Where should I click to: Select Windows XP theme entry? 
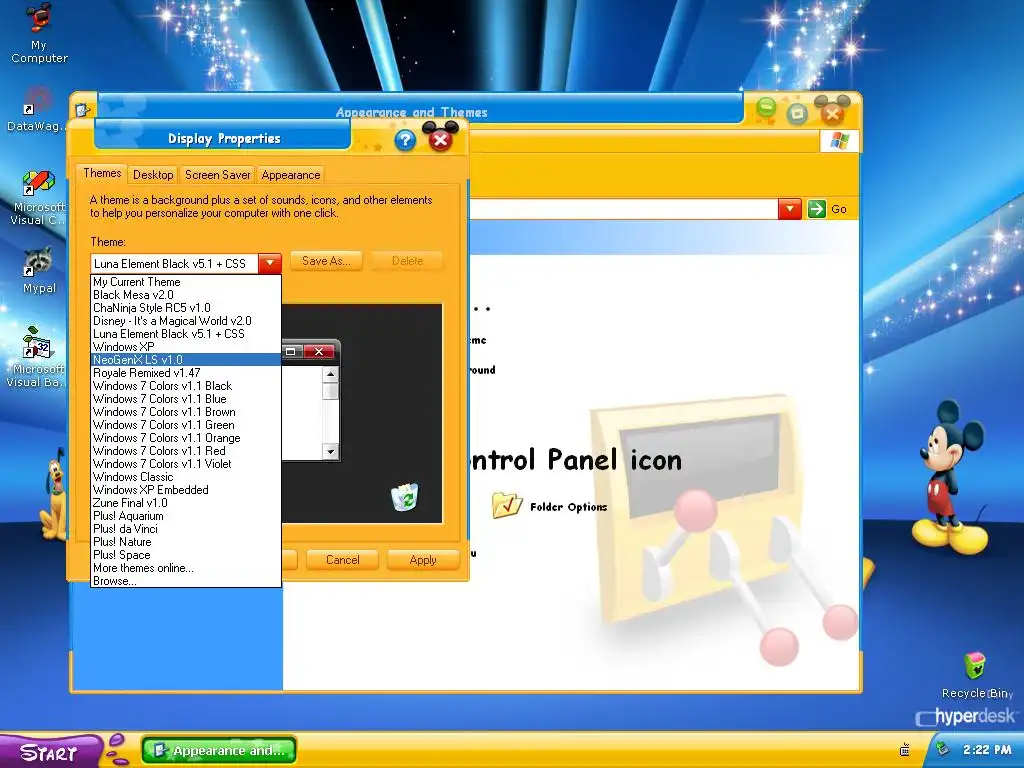coord(186,347)
